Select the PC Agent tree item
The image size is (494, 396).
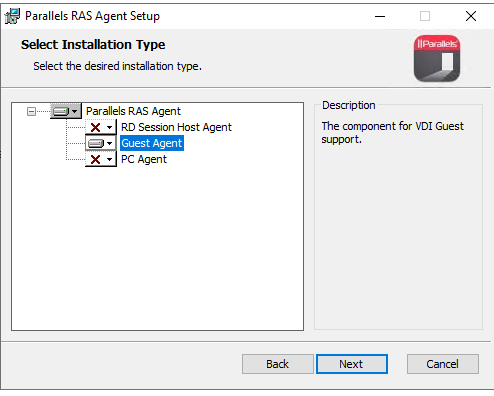coord(144,159)
